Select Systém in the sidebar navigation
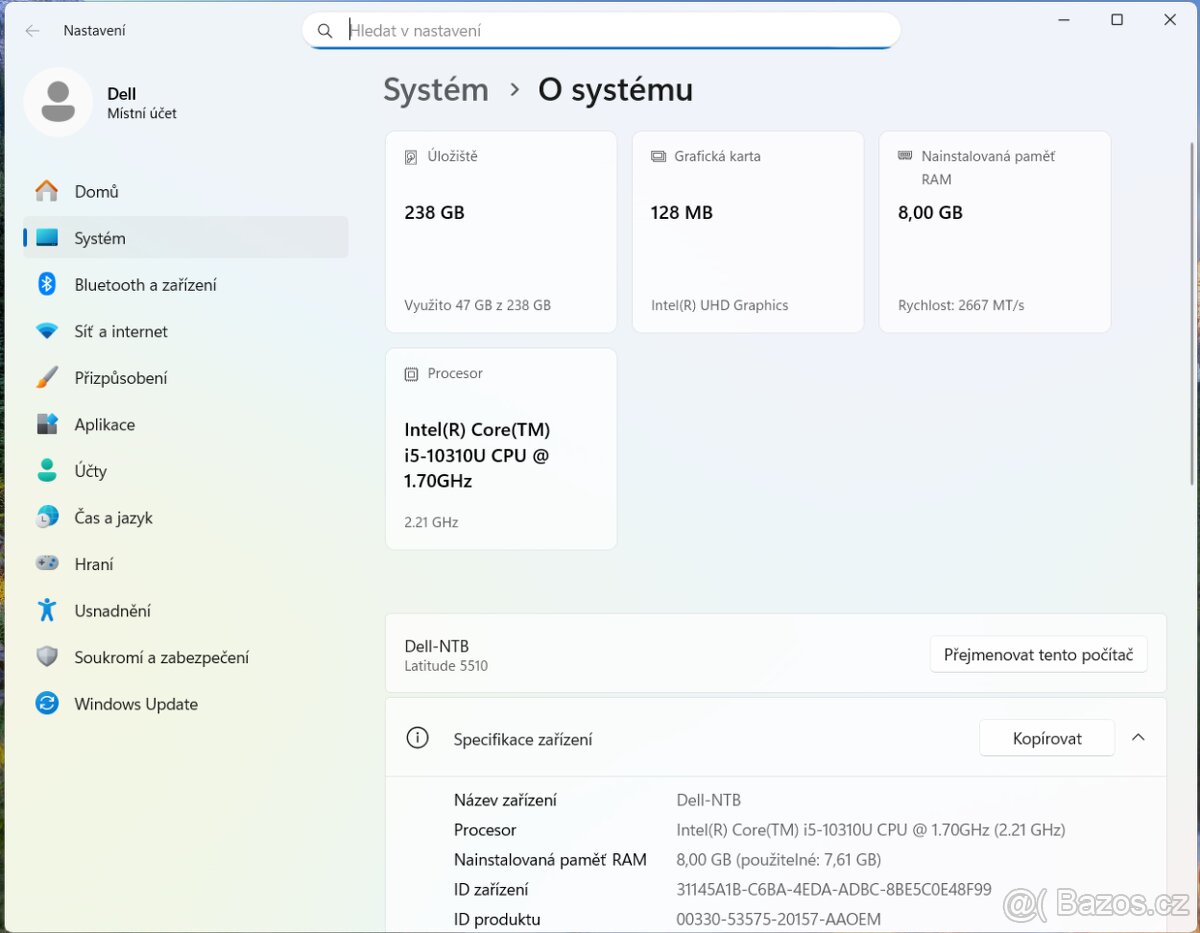The height and width of the screenshot is (933, 1200). tap(100, 238)
